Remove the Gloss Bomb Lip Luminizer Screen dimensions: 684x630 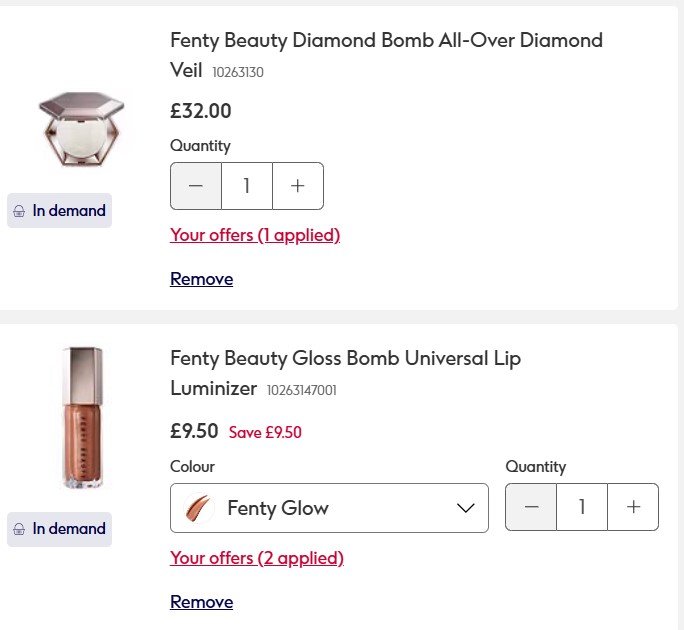click(x=201, y=602)
